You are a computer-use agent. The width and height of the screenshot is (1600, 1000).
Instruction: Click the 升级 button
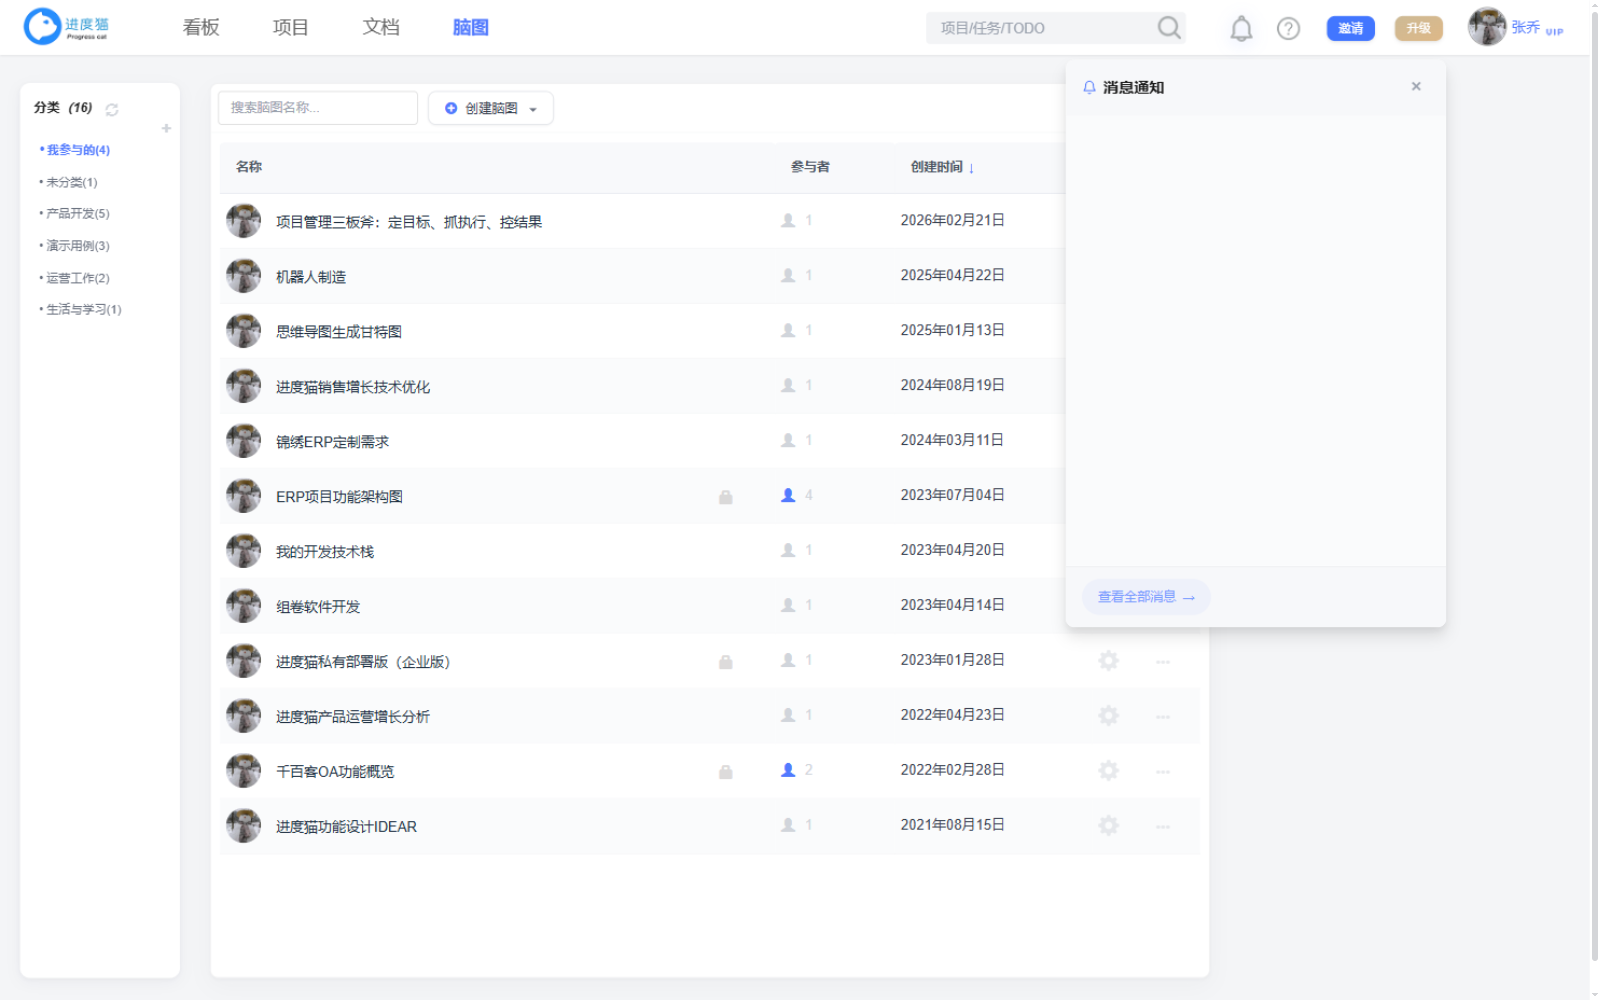1419,28
